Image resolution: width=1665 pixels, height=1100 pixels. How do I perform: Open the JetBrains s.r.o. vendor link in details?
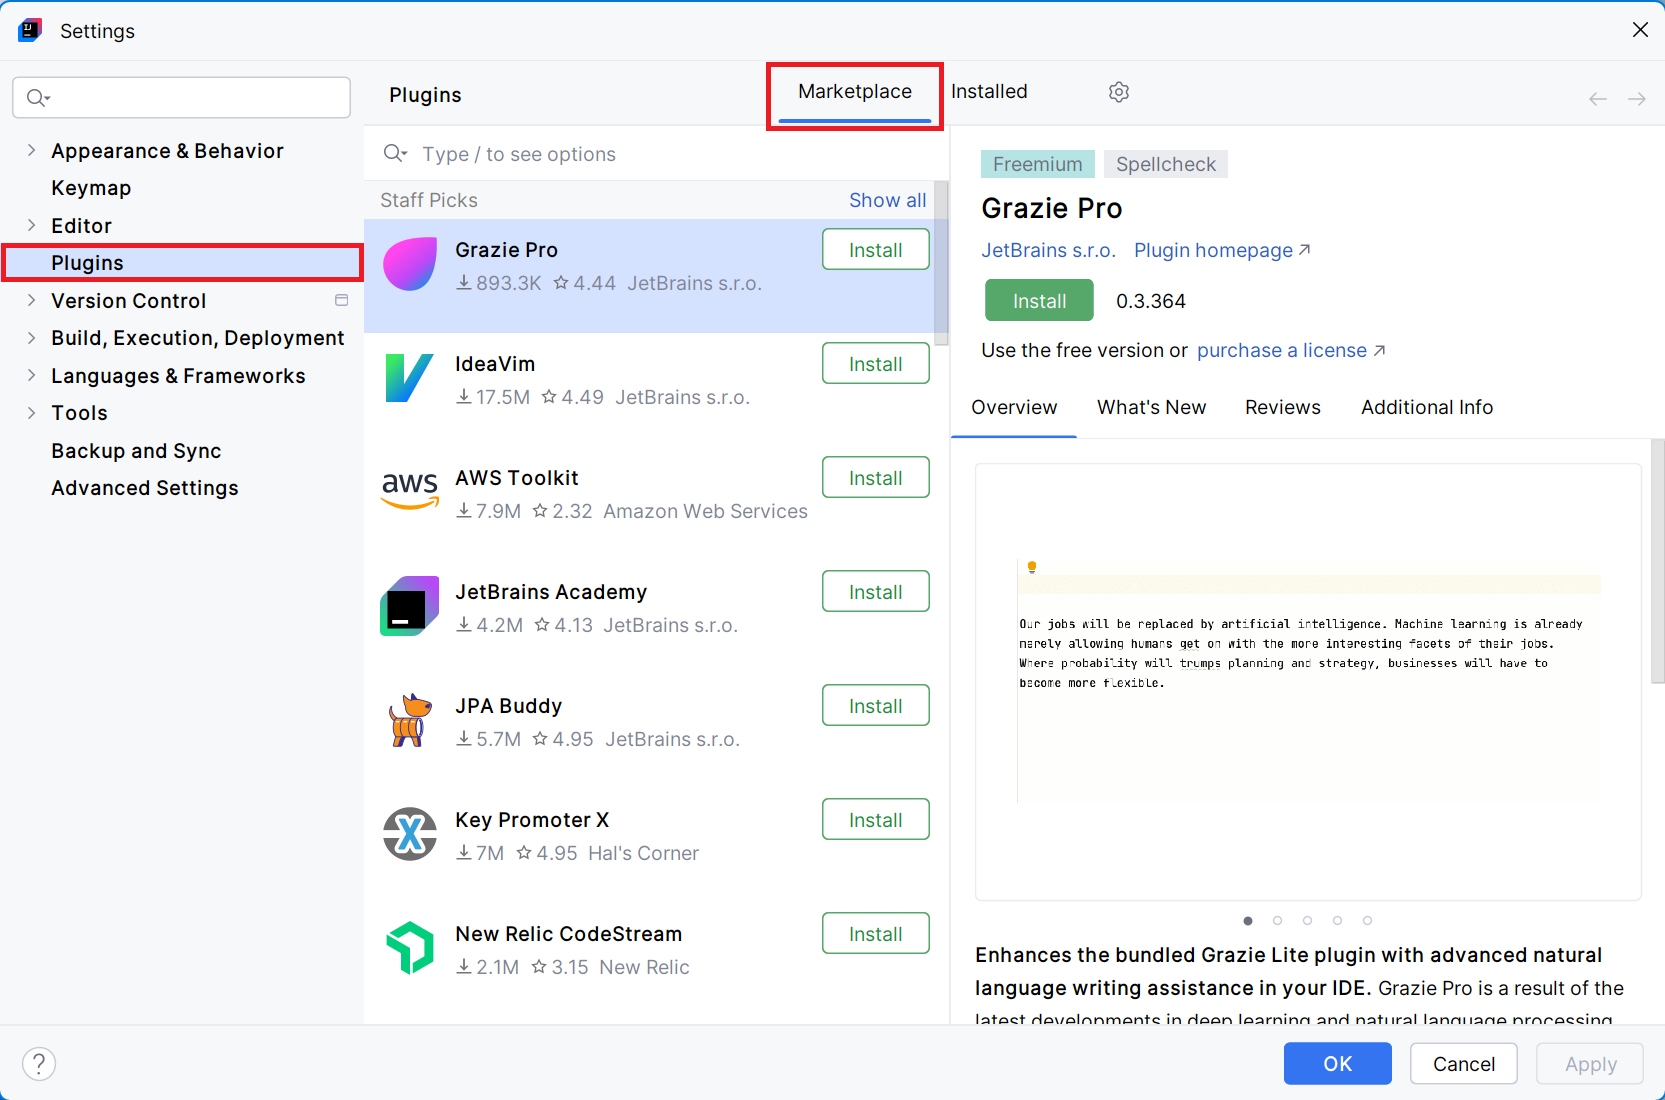tap(1048, 250)
